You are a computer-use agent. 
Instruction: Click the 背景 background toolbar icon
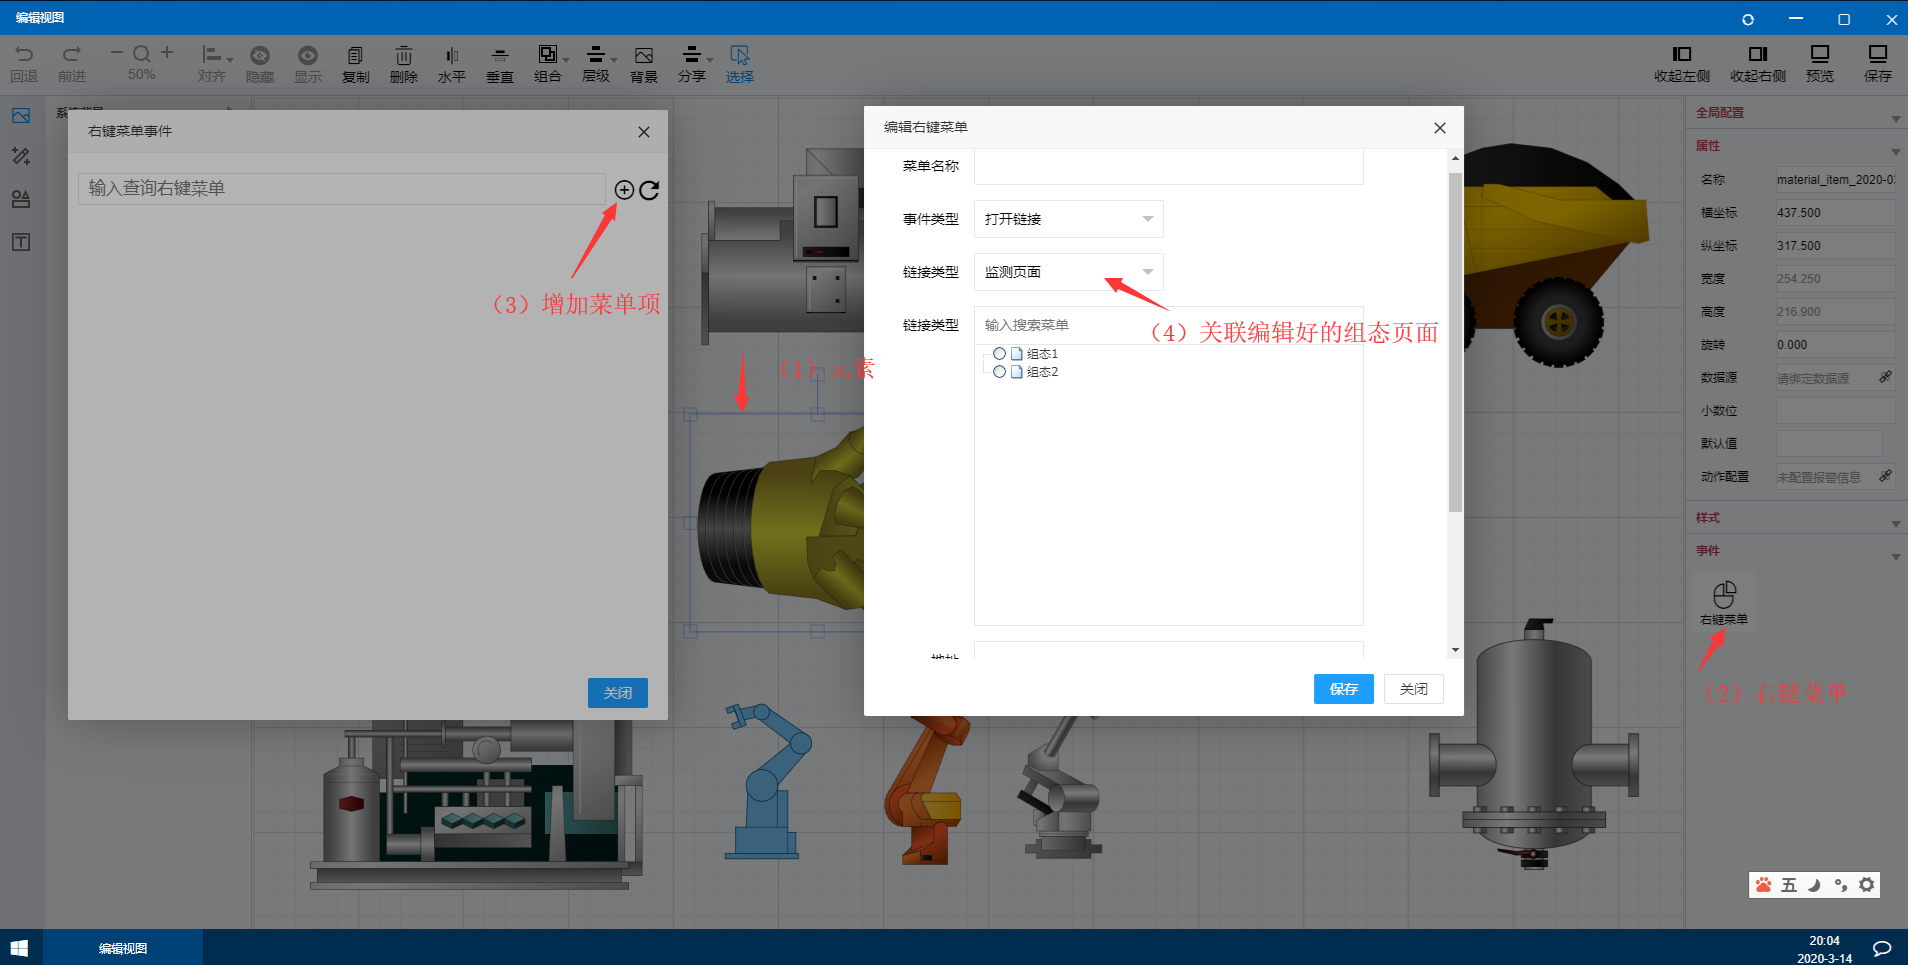(x=643, y=55)
